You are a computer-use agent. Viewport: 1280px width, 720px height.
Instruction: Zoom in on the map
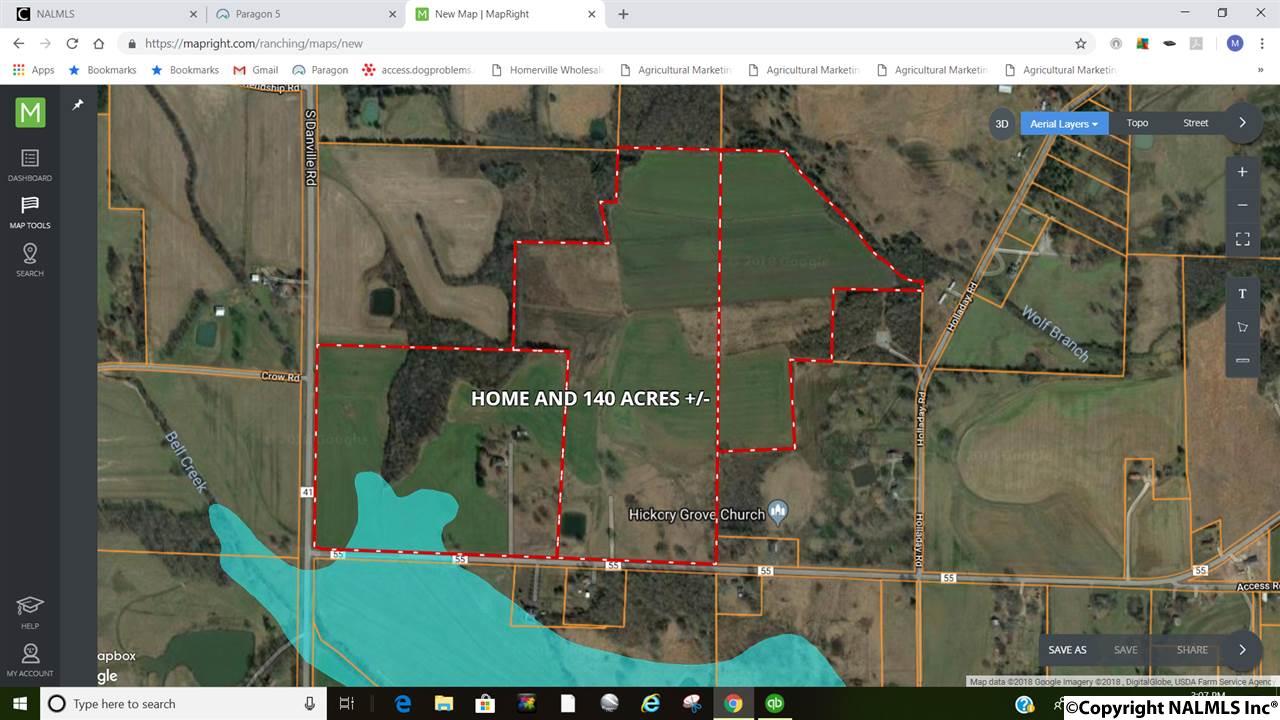(x=1242, y=172)
